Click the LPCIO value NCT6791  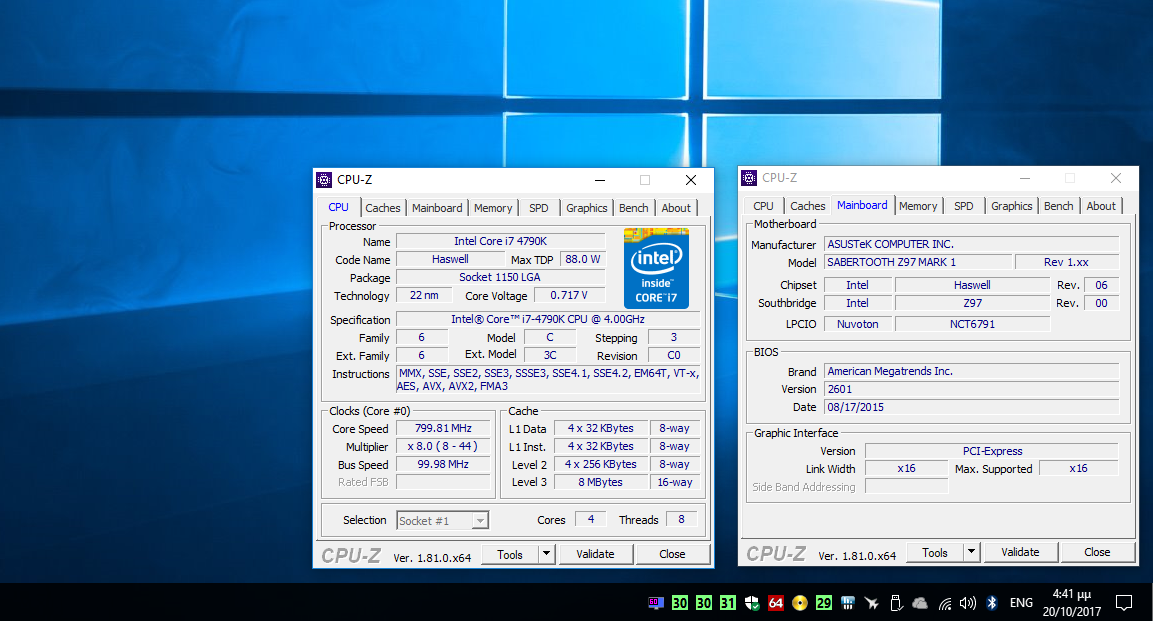pos(972,324)
